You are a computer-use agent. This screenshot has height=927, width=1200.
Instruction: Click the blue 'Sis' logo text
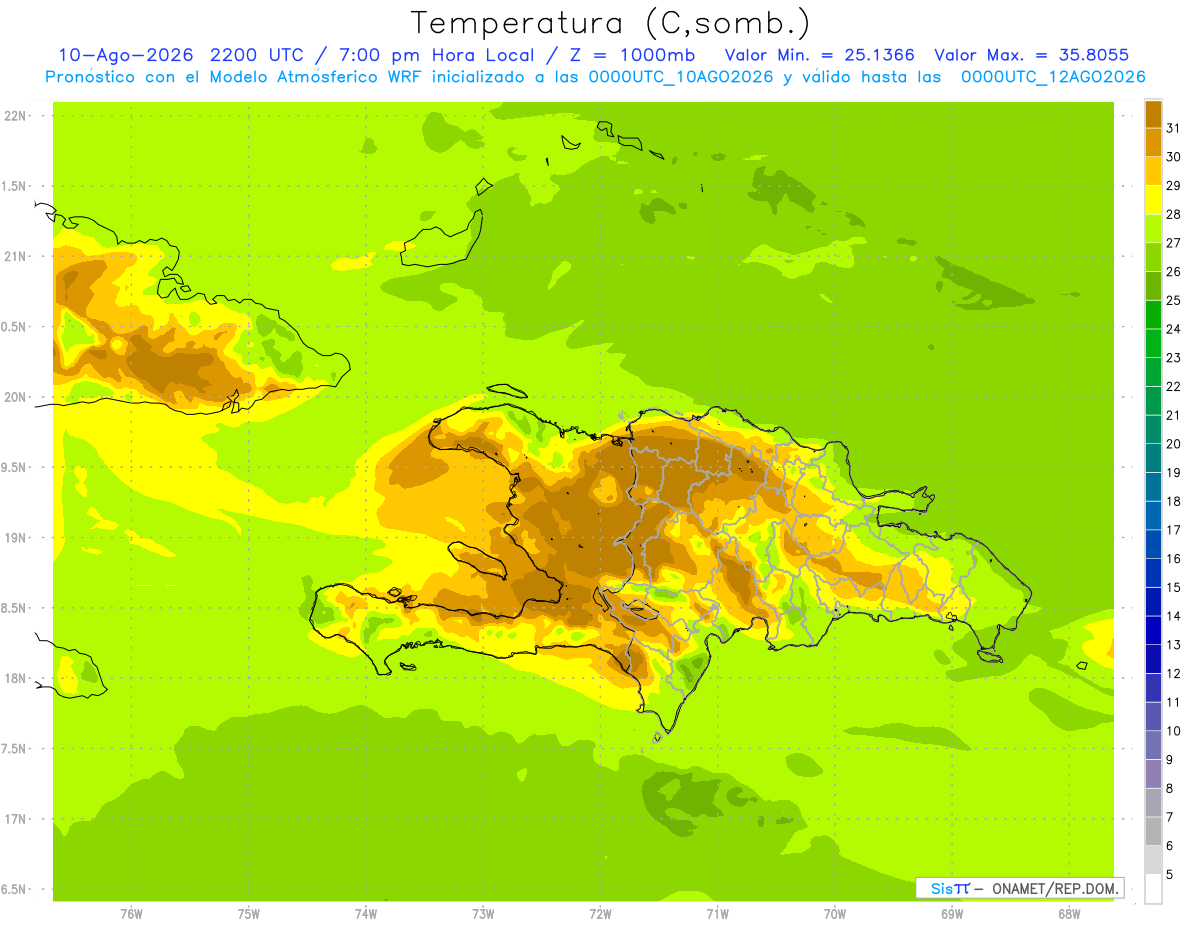click(941, 888)
